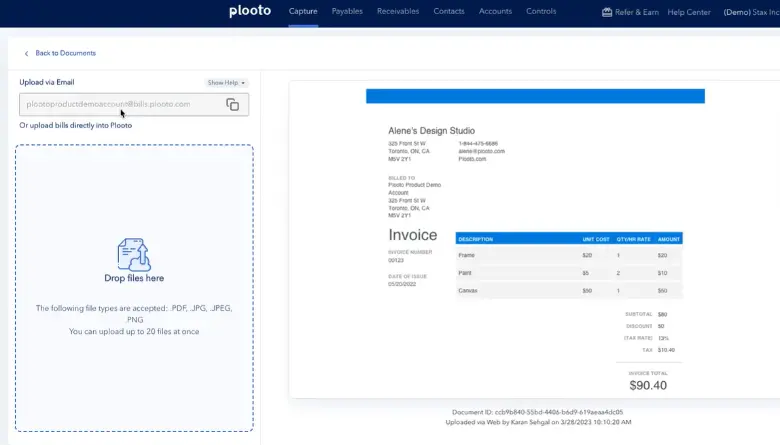
Task: Open the Accounts tab
Action: (495, 11)
